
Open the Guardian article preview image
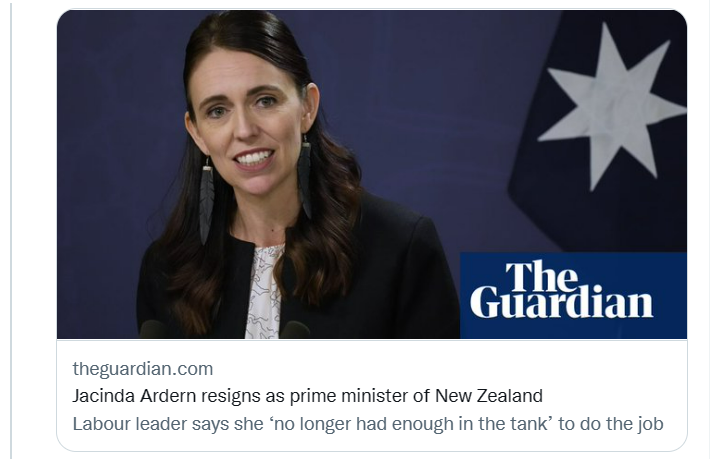point(372,174)
